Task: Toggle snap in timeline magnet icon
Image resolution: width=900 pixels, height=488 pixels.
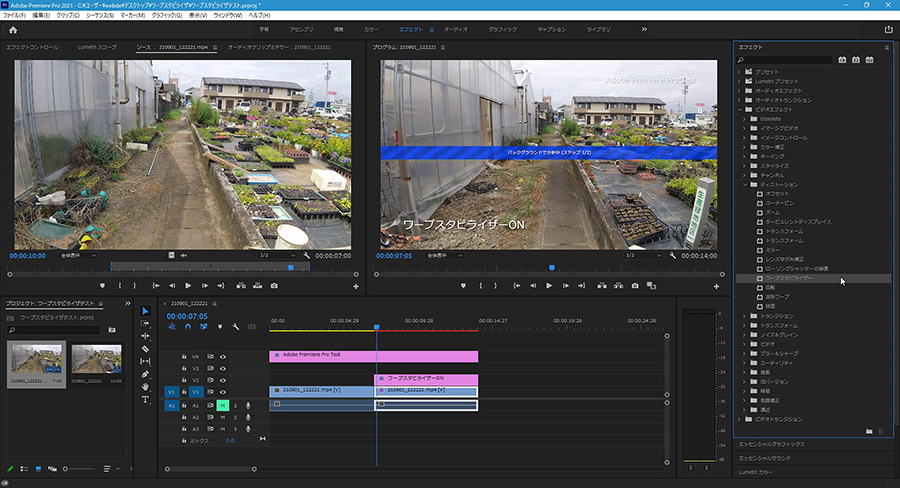Action: point(188,327)
